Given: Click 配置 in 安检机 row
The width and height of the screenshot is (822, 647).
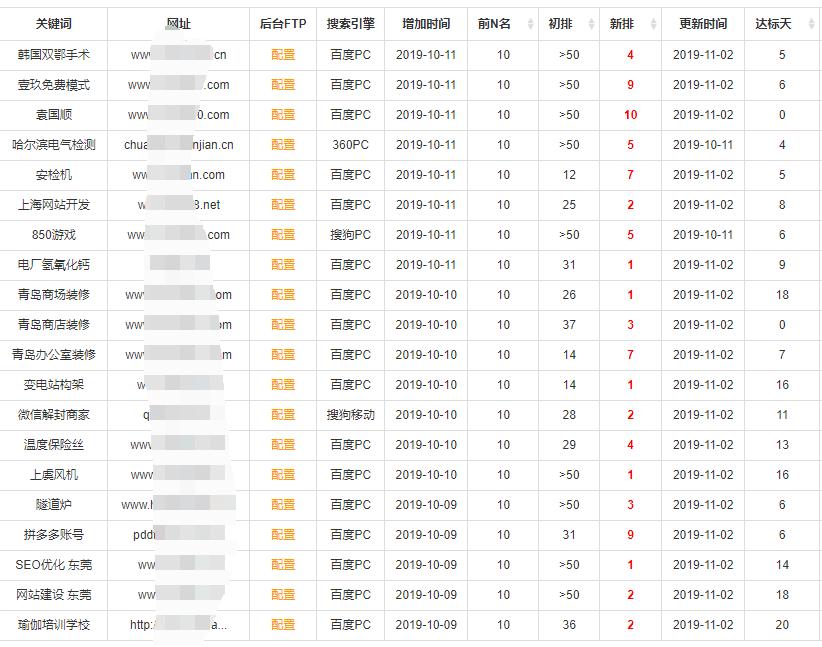Looking at the screenshot, I should coord(283,175).
